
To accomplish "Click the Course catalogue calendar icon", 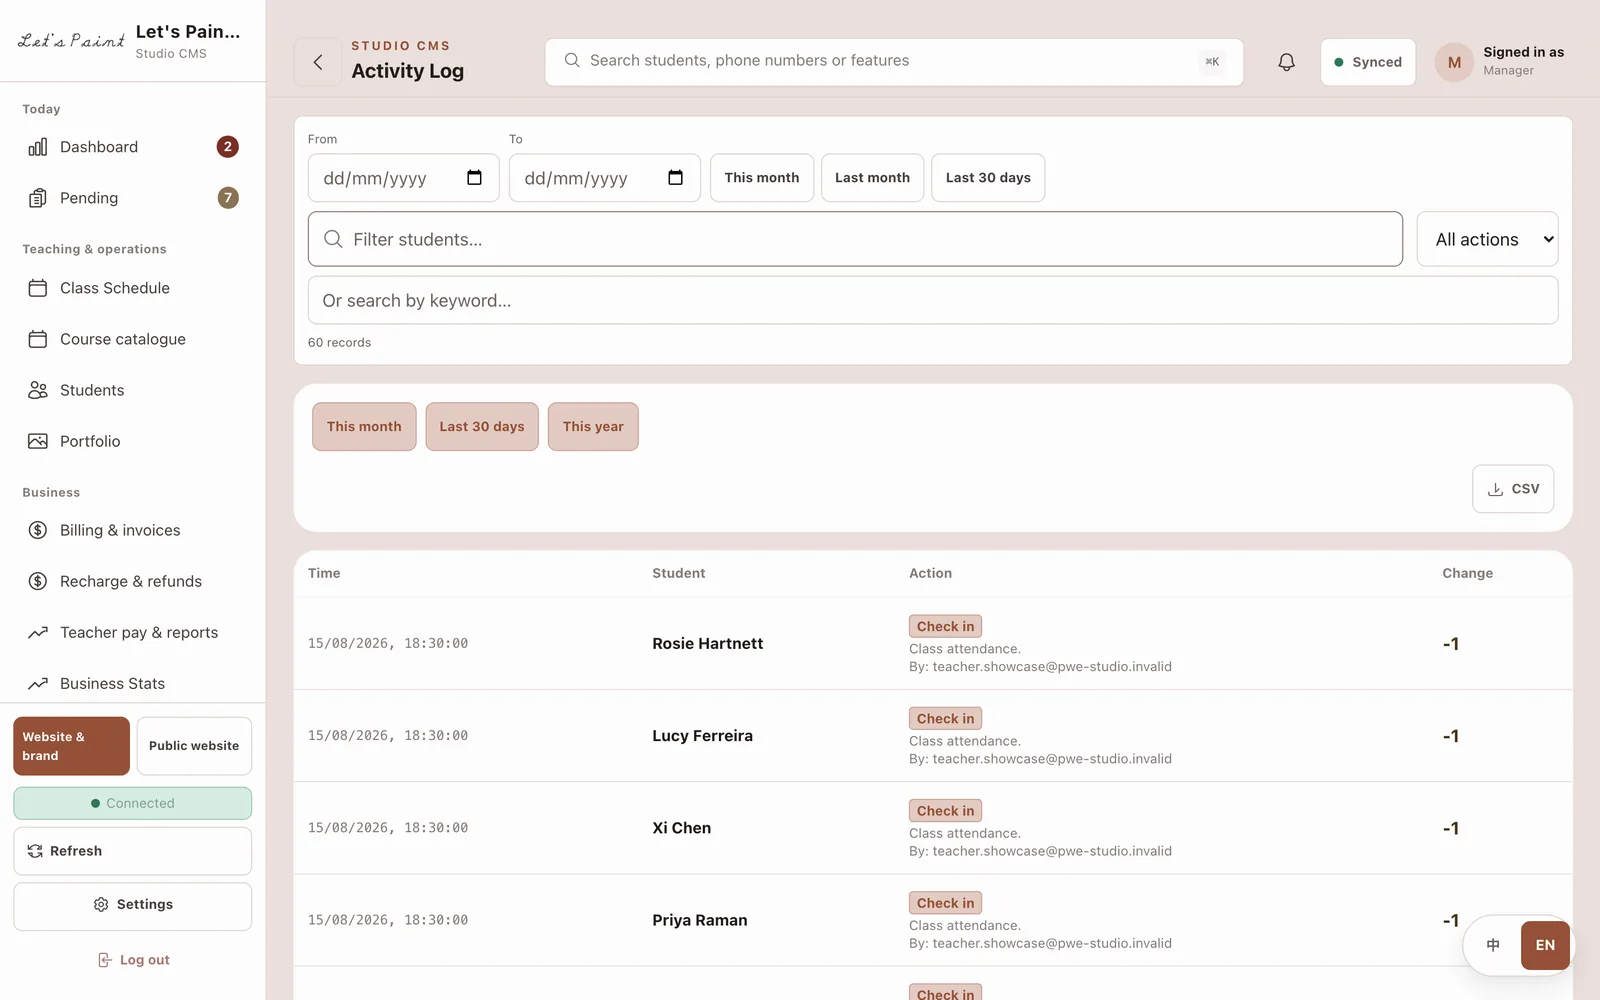I will [x=38, y=339].
